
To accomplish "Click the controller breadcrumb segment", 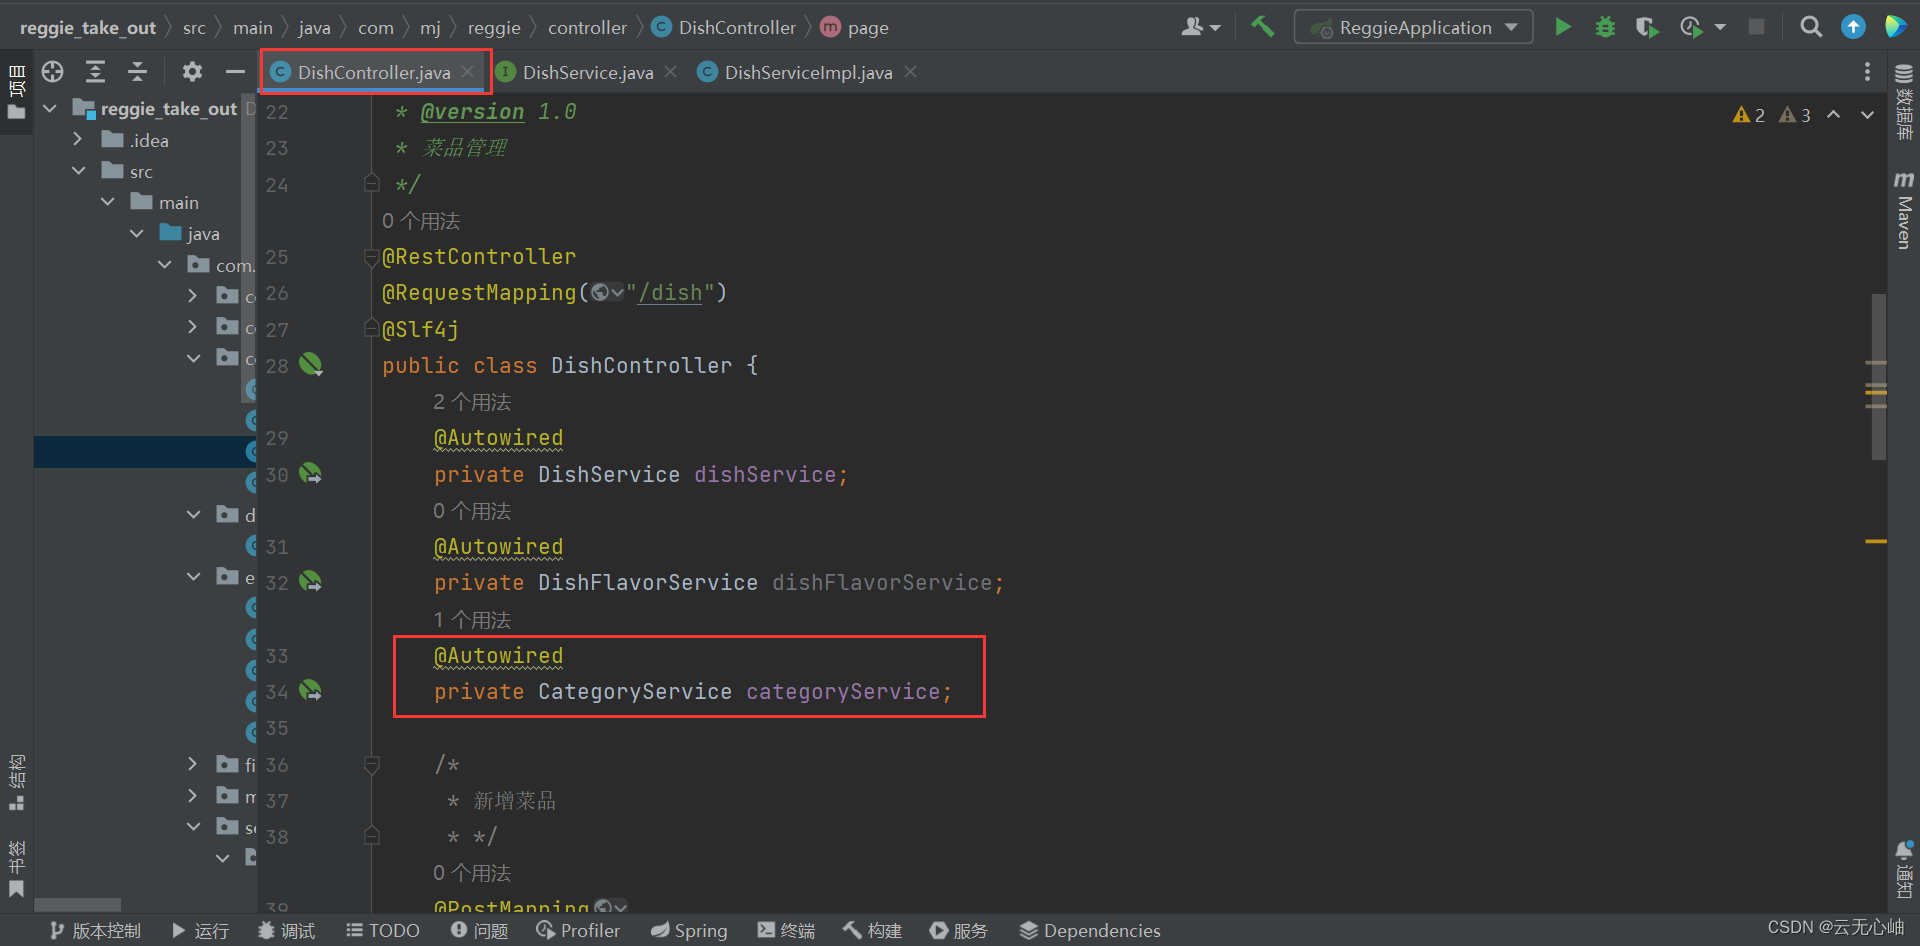I will [x=587, y=27].
